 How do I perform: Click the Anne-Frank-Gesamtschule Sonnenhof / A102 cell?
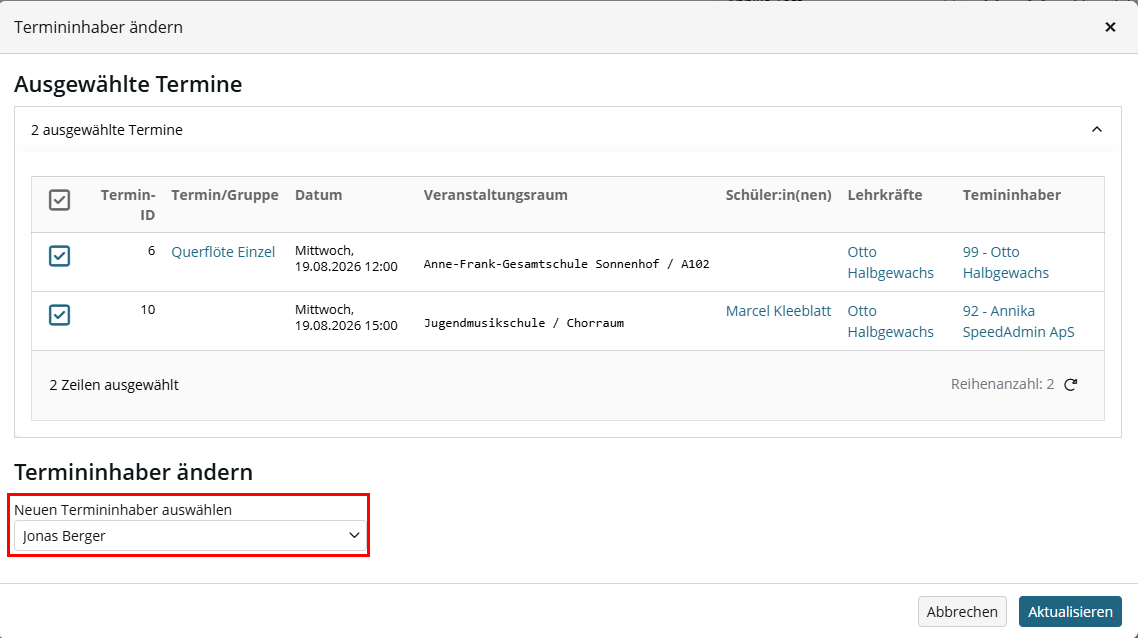567,264
